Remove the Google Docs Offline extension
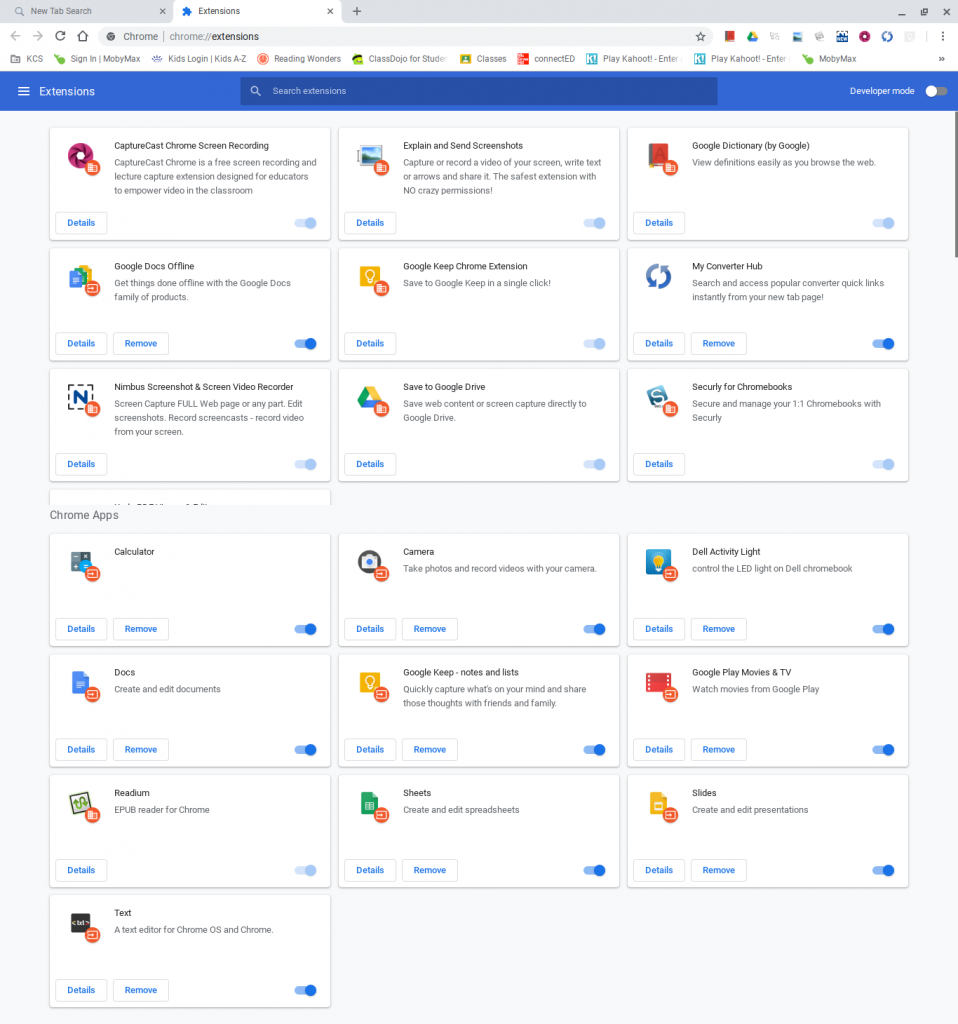 click(141, 344)
